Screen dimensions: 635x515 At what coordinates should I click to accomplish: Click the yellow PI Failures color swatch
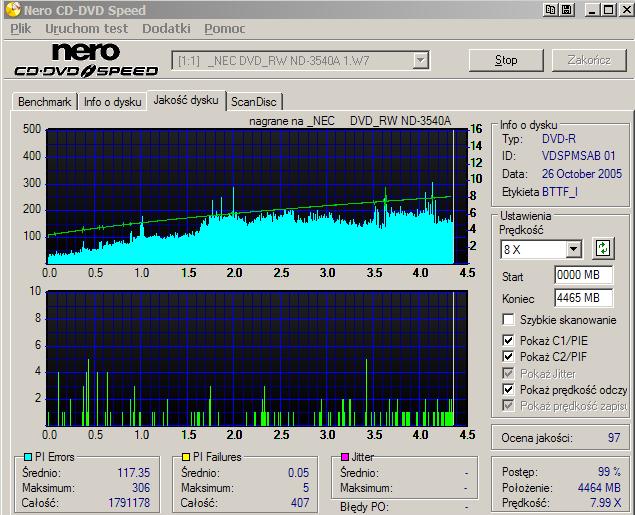[186, 457]
